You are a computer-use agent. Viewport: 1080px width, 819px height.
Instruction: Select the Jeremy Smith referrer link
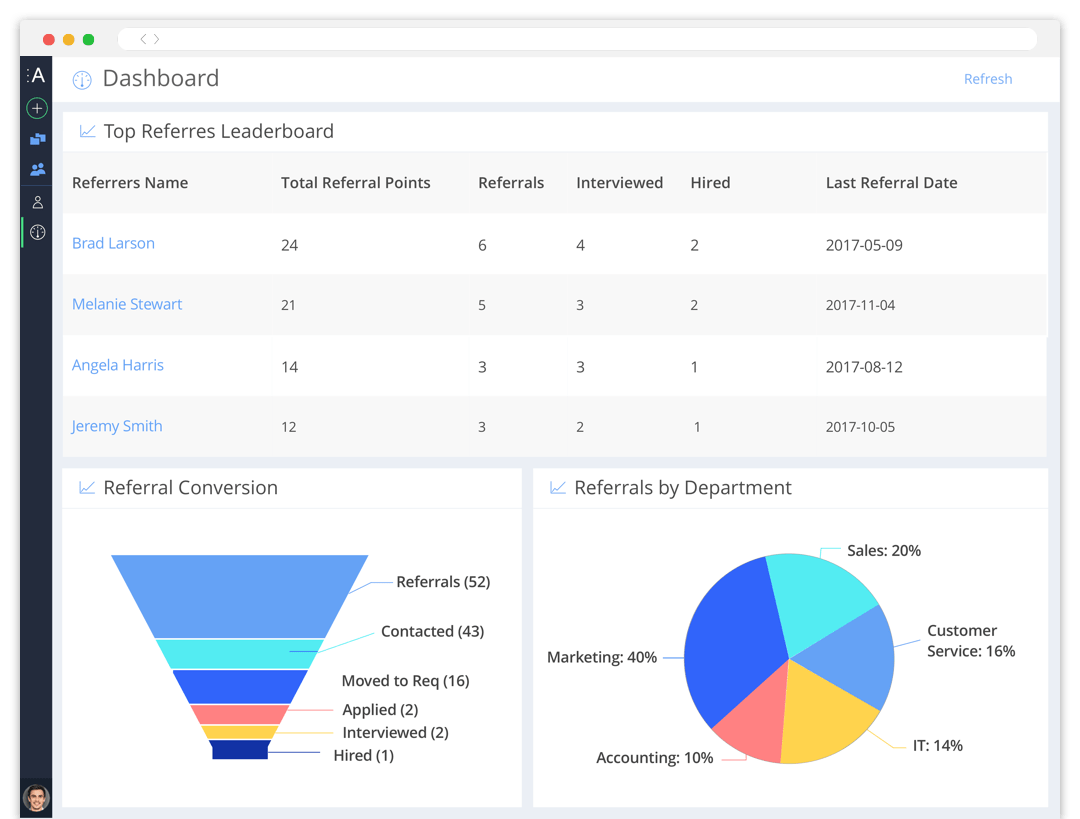click(117, 426)
